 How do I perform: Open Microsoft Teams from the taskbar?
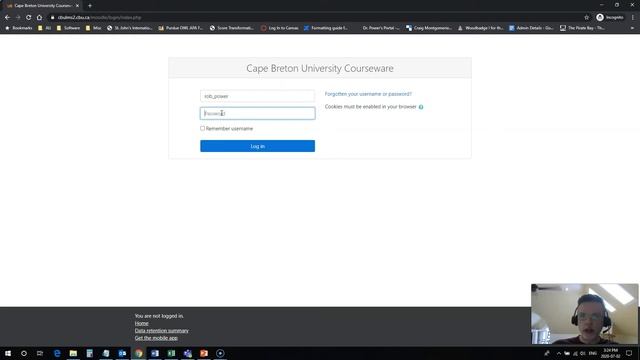[x=188, y=353]
